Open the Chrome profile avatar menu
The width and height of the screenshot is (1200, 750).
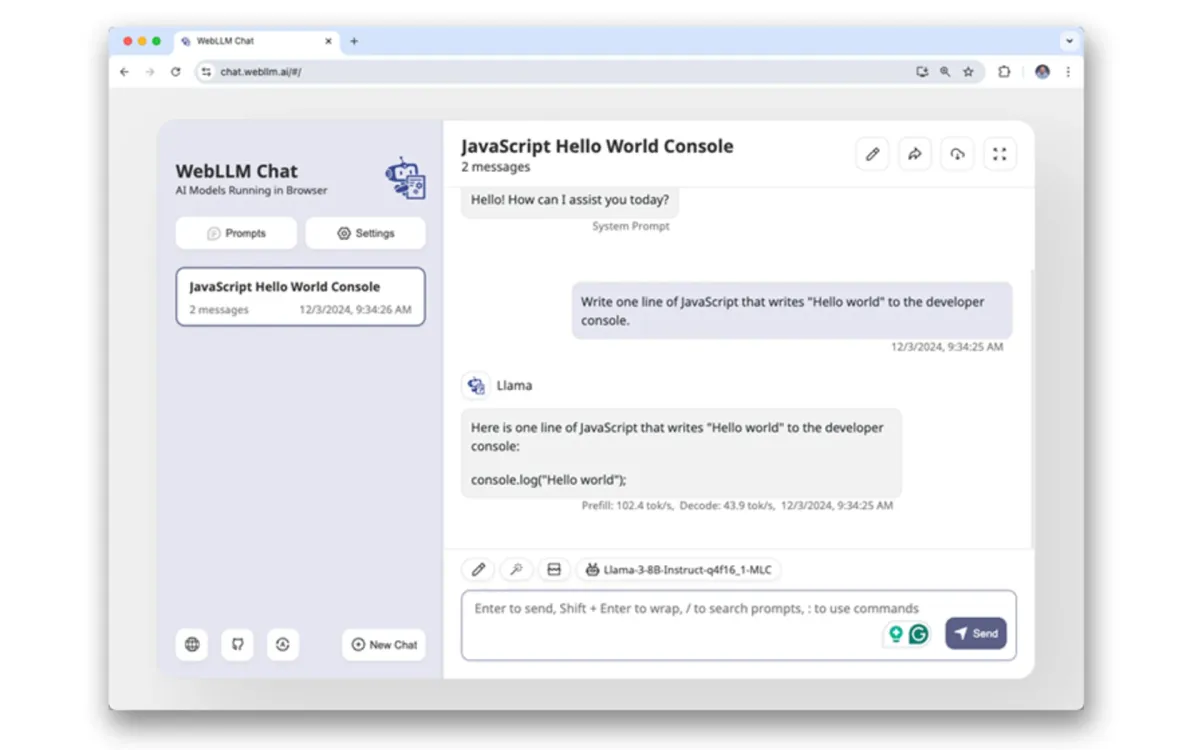pyautogui.click(x=1042, y=71)
